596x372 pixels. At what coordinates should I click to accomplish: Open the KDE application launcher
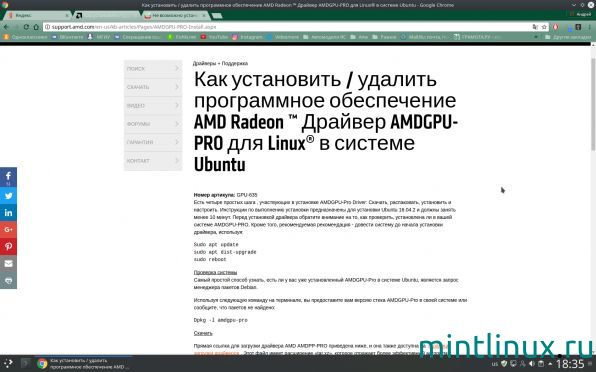8,363
